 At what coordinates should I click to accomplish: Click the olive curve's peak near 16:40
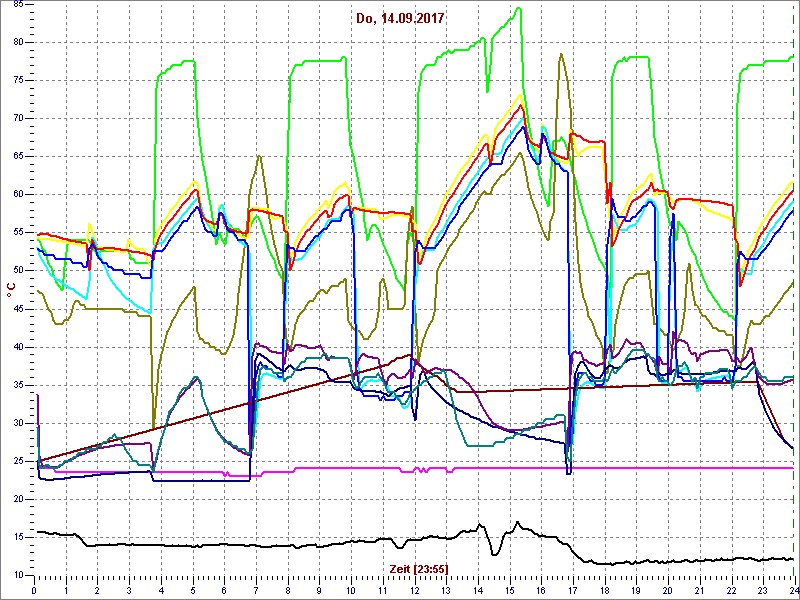[x=561, y=54]
